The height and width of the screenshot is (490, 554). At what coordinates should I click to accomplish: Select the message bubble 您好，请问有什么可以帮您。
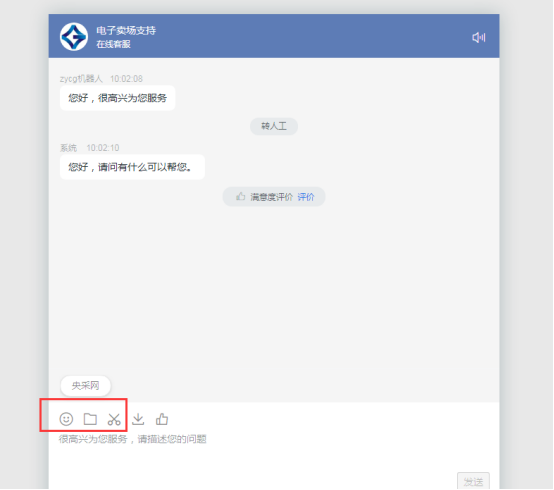132,167
